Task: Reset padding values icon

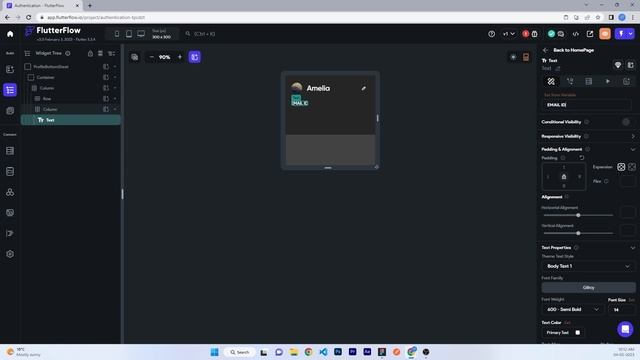Action: [x=582, y=158]
